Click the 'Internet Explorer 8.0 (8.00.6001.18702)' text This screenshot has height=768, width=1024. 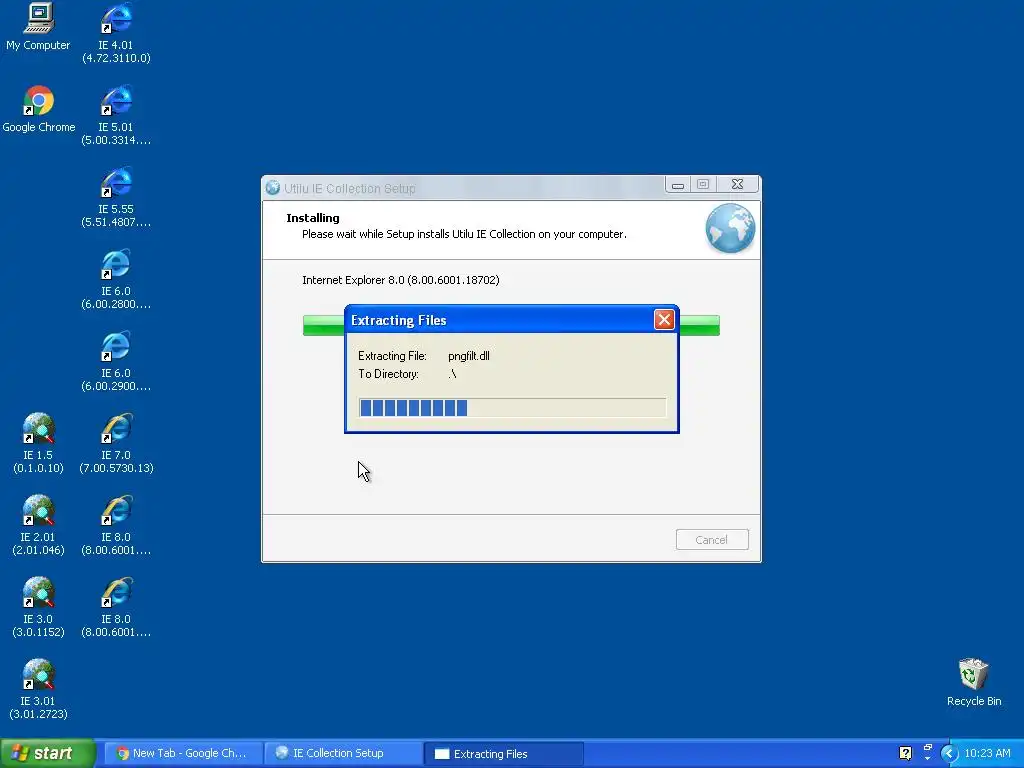pyautogui.click(x=401, y=280)
